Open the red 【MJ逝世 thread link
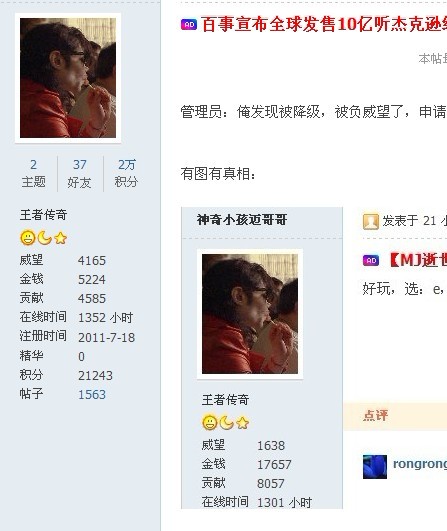This screenshot has width=447, height=531. [x=418, y=260]
